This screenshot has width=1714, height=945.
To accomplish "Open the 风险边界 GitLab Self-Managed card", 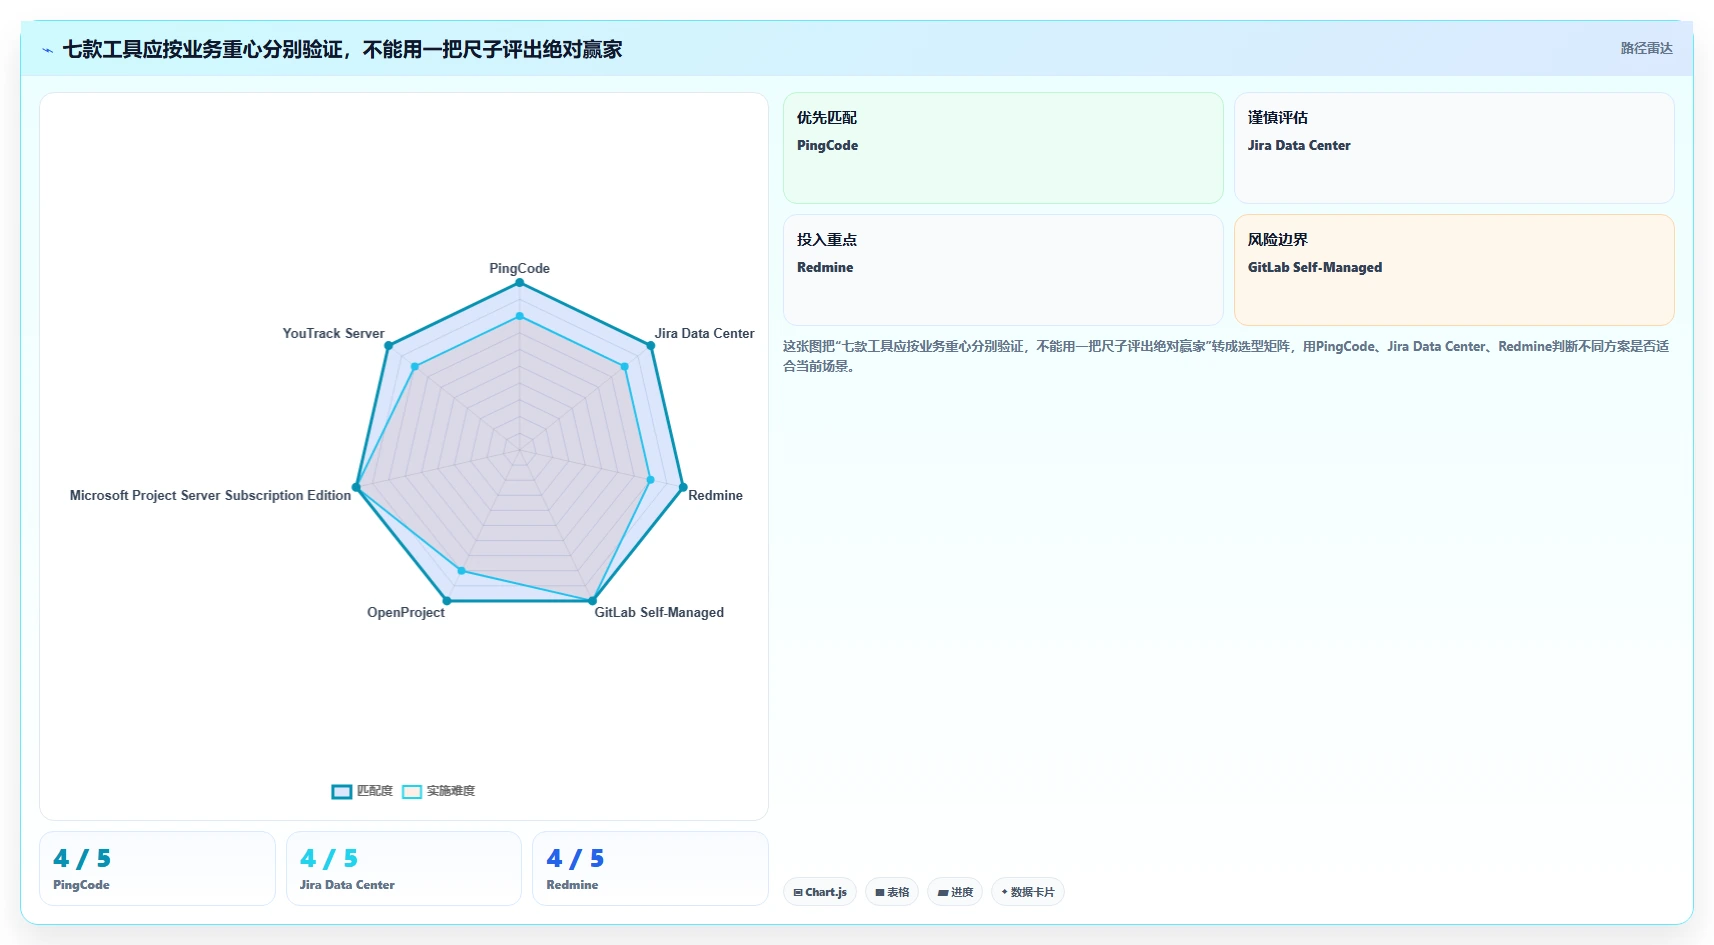I will click(1454, 270).
